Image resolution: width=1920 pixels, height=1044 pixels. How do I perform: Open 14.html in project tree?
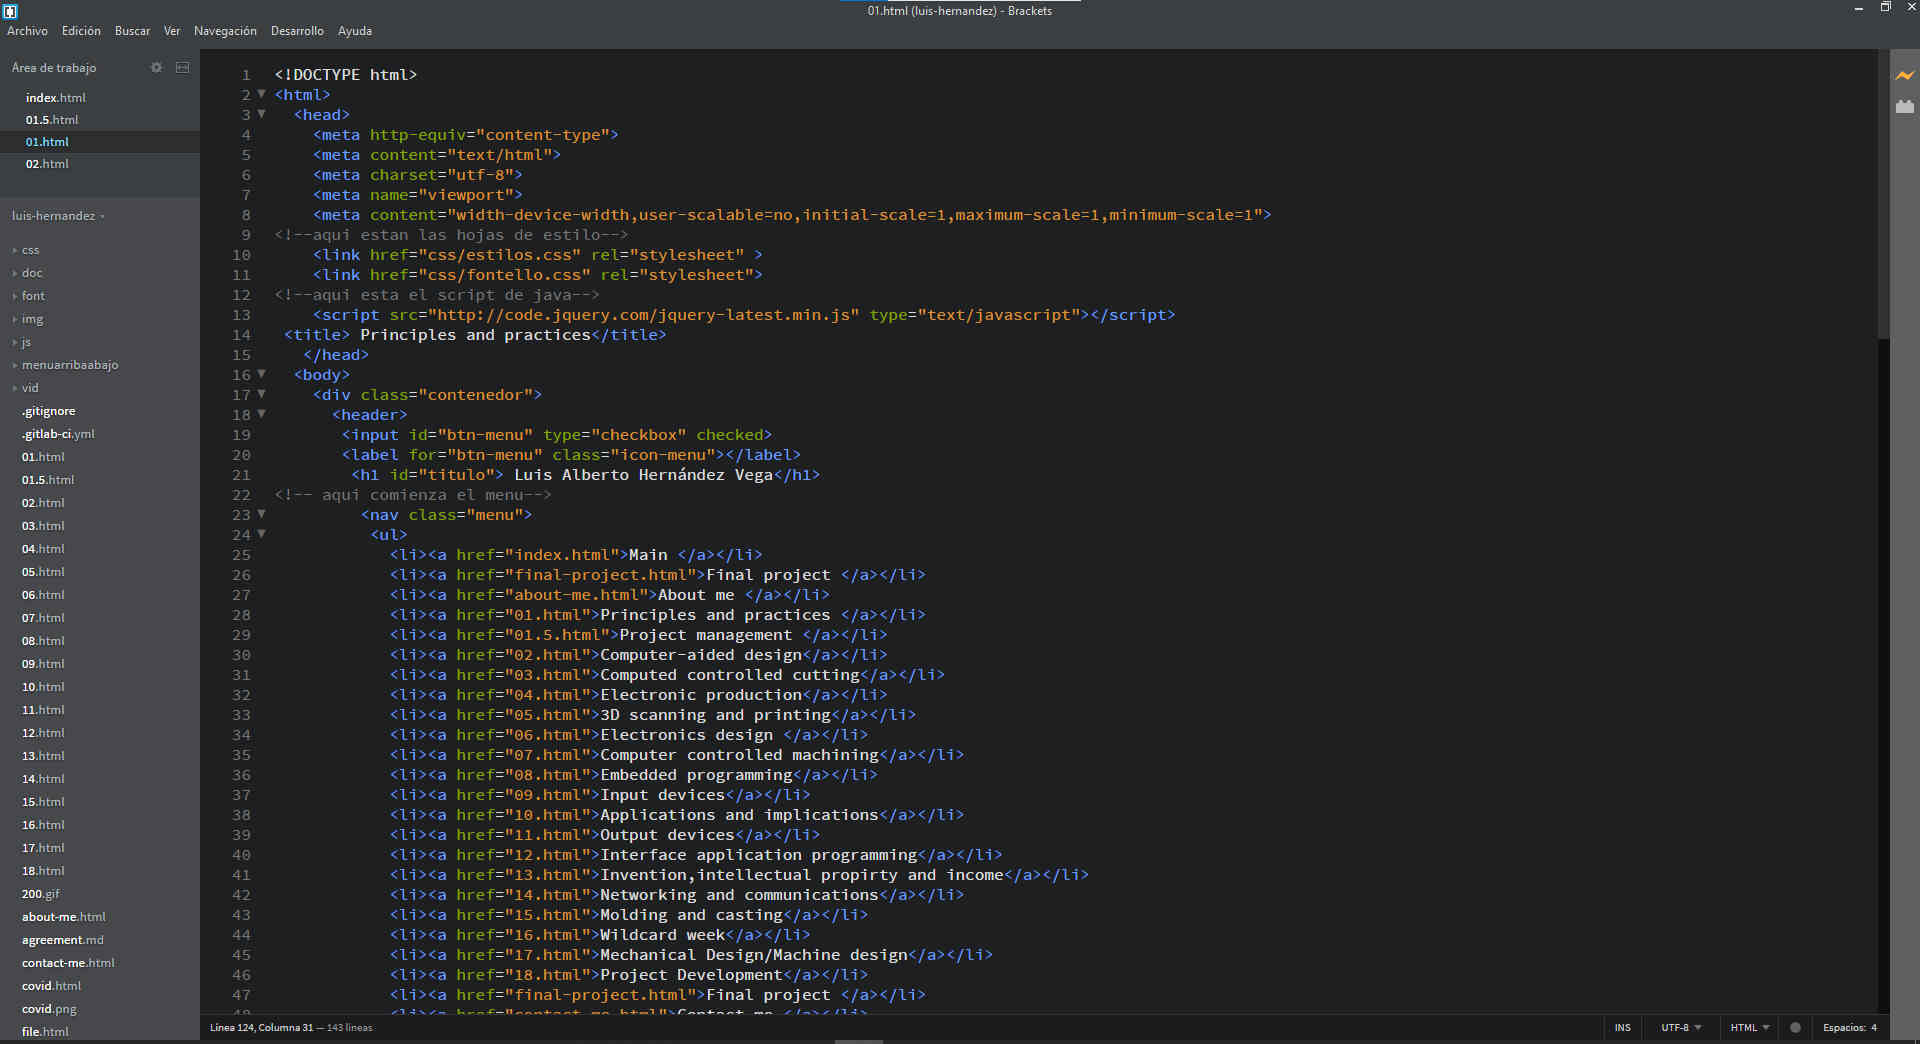pyautogui.click(x=43, y=779)
